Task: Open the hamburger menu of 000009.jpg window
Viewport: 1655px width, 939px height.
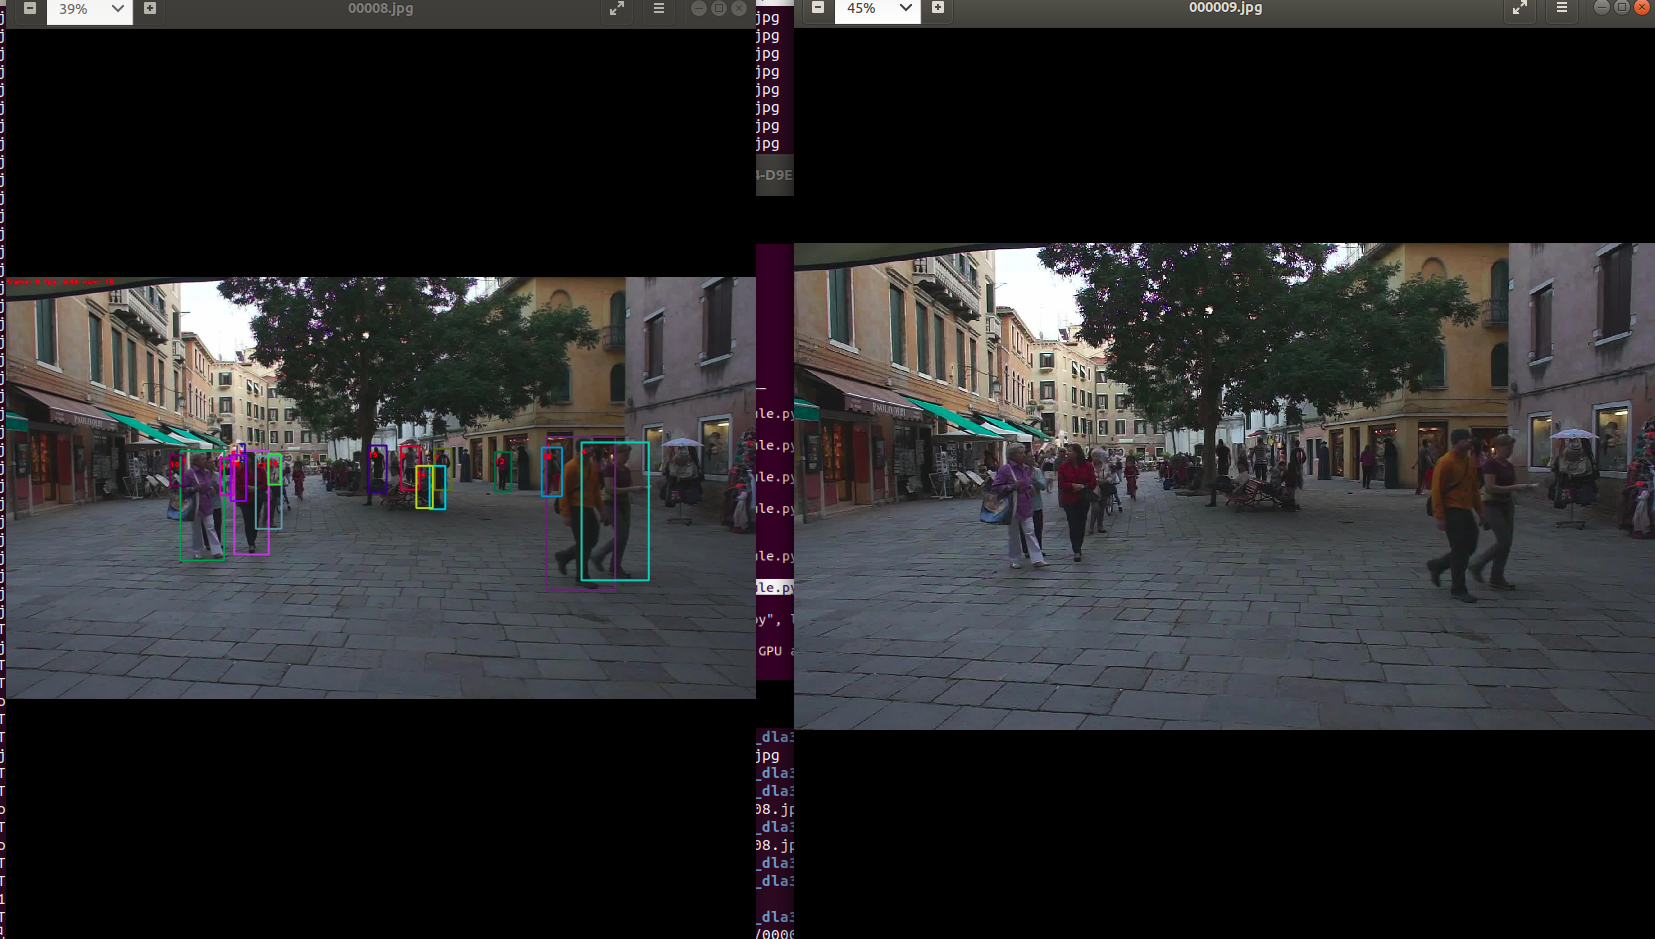Action: click(x=1562, y=8)
